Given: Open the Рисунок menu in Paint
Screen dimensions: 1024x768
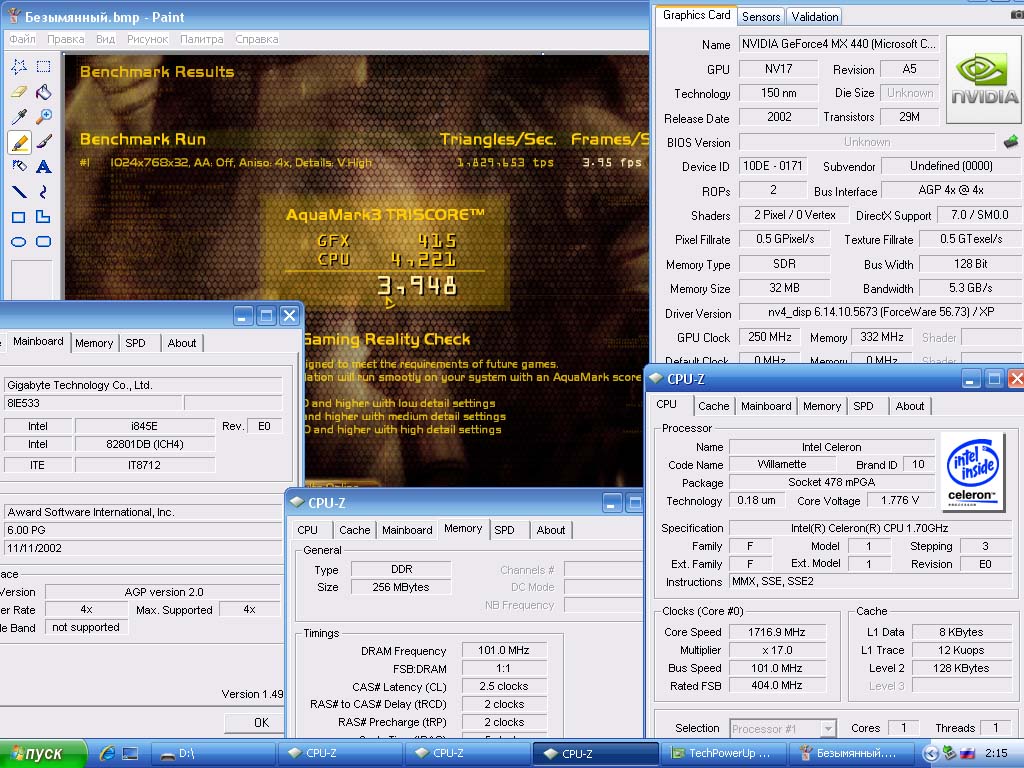Looking at the screenshot, I should click(x=148, y=39).
